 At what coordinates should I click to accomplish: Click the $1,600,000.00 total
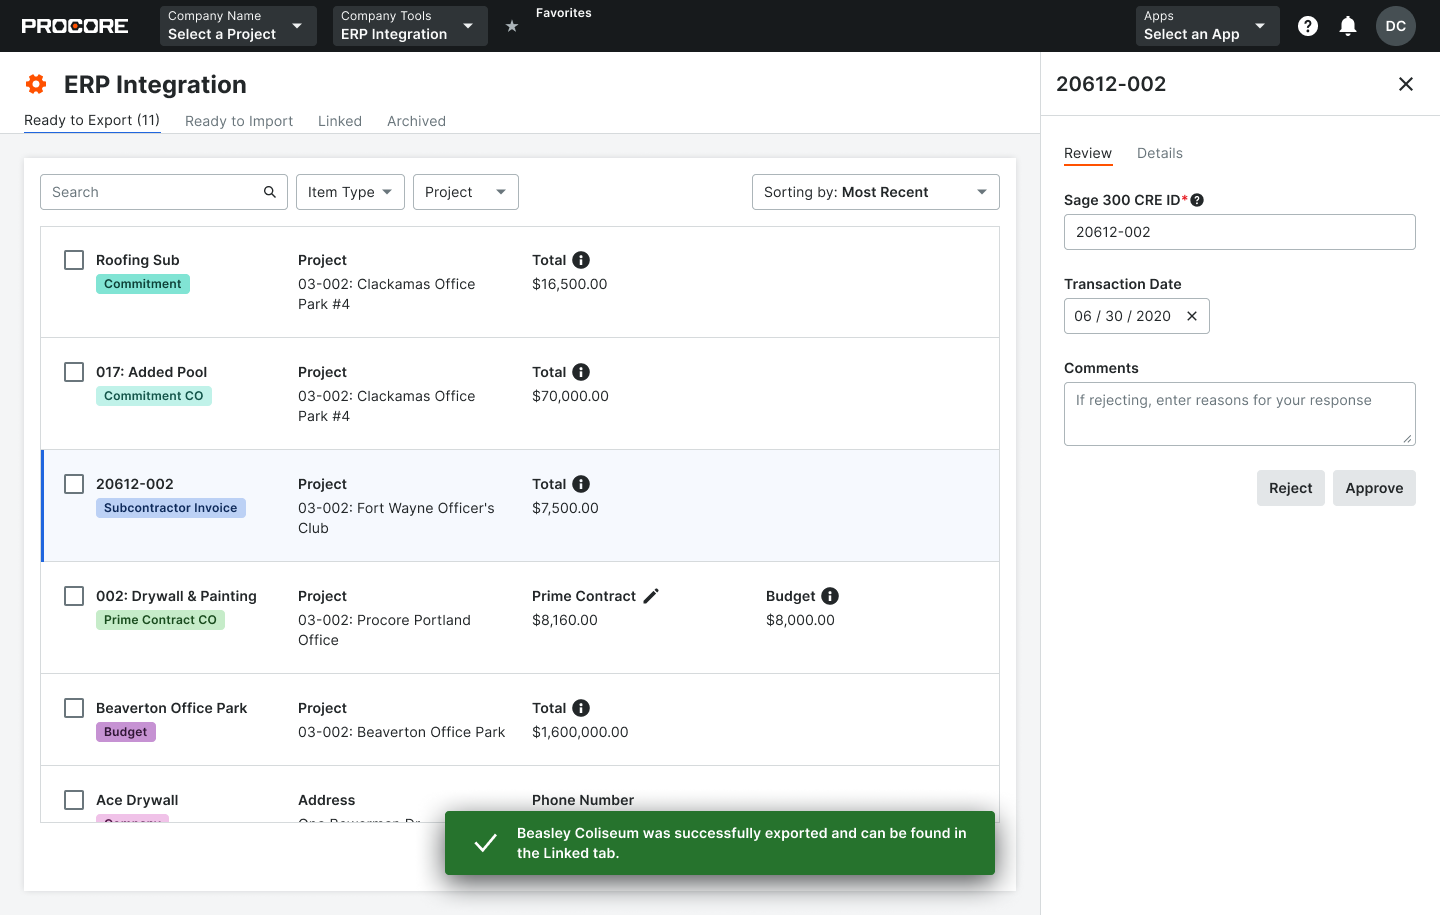click(580, 732)
